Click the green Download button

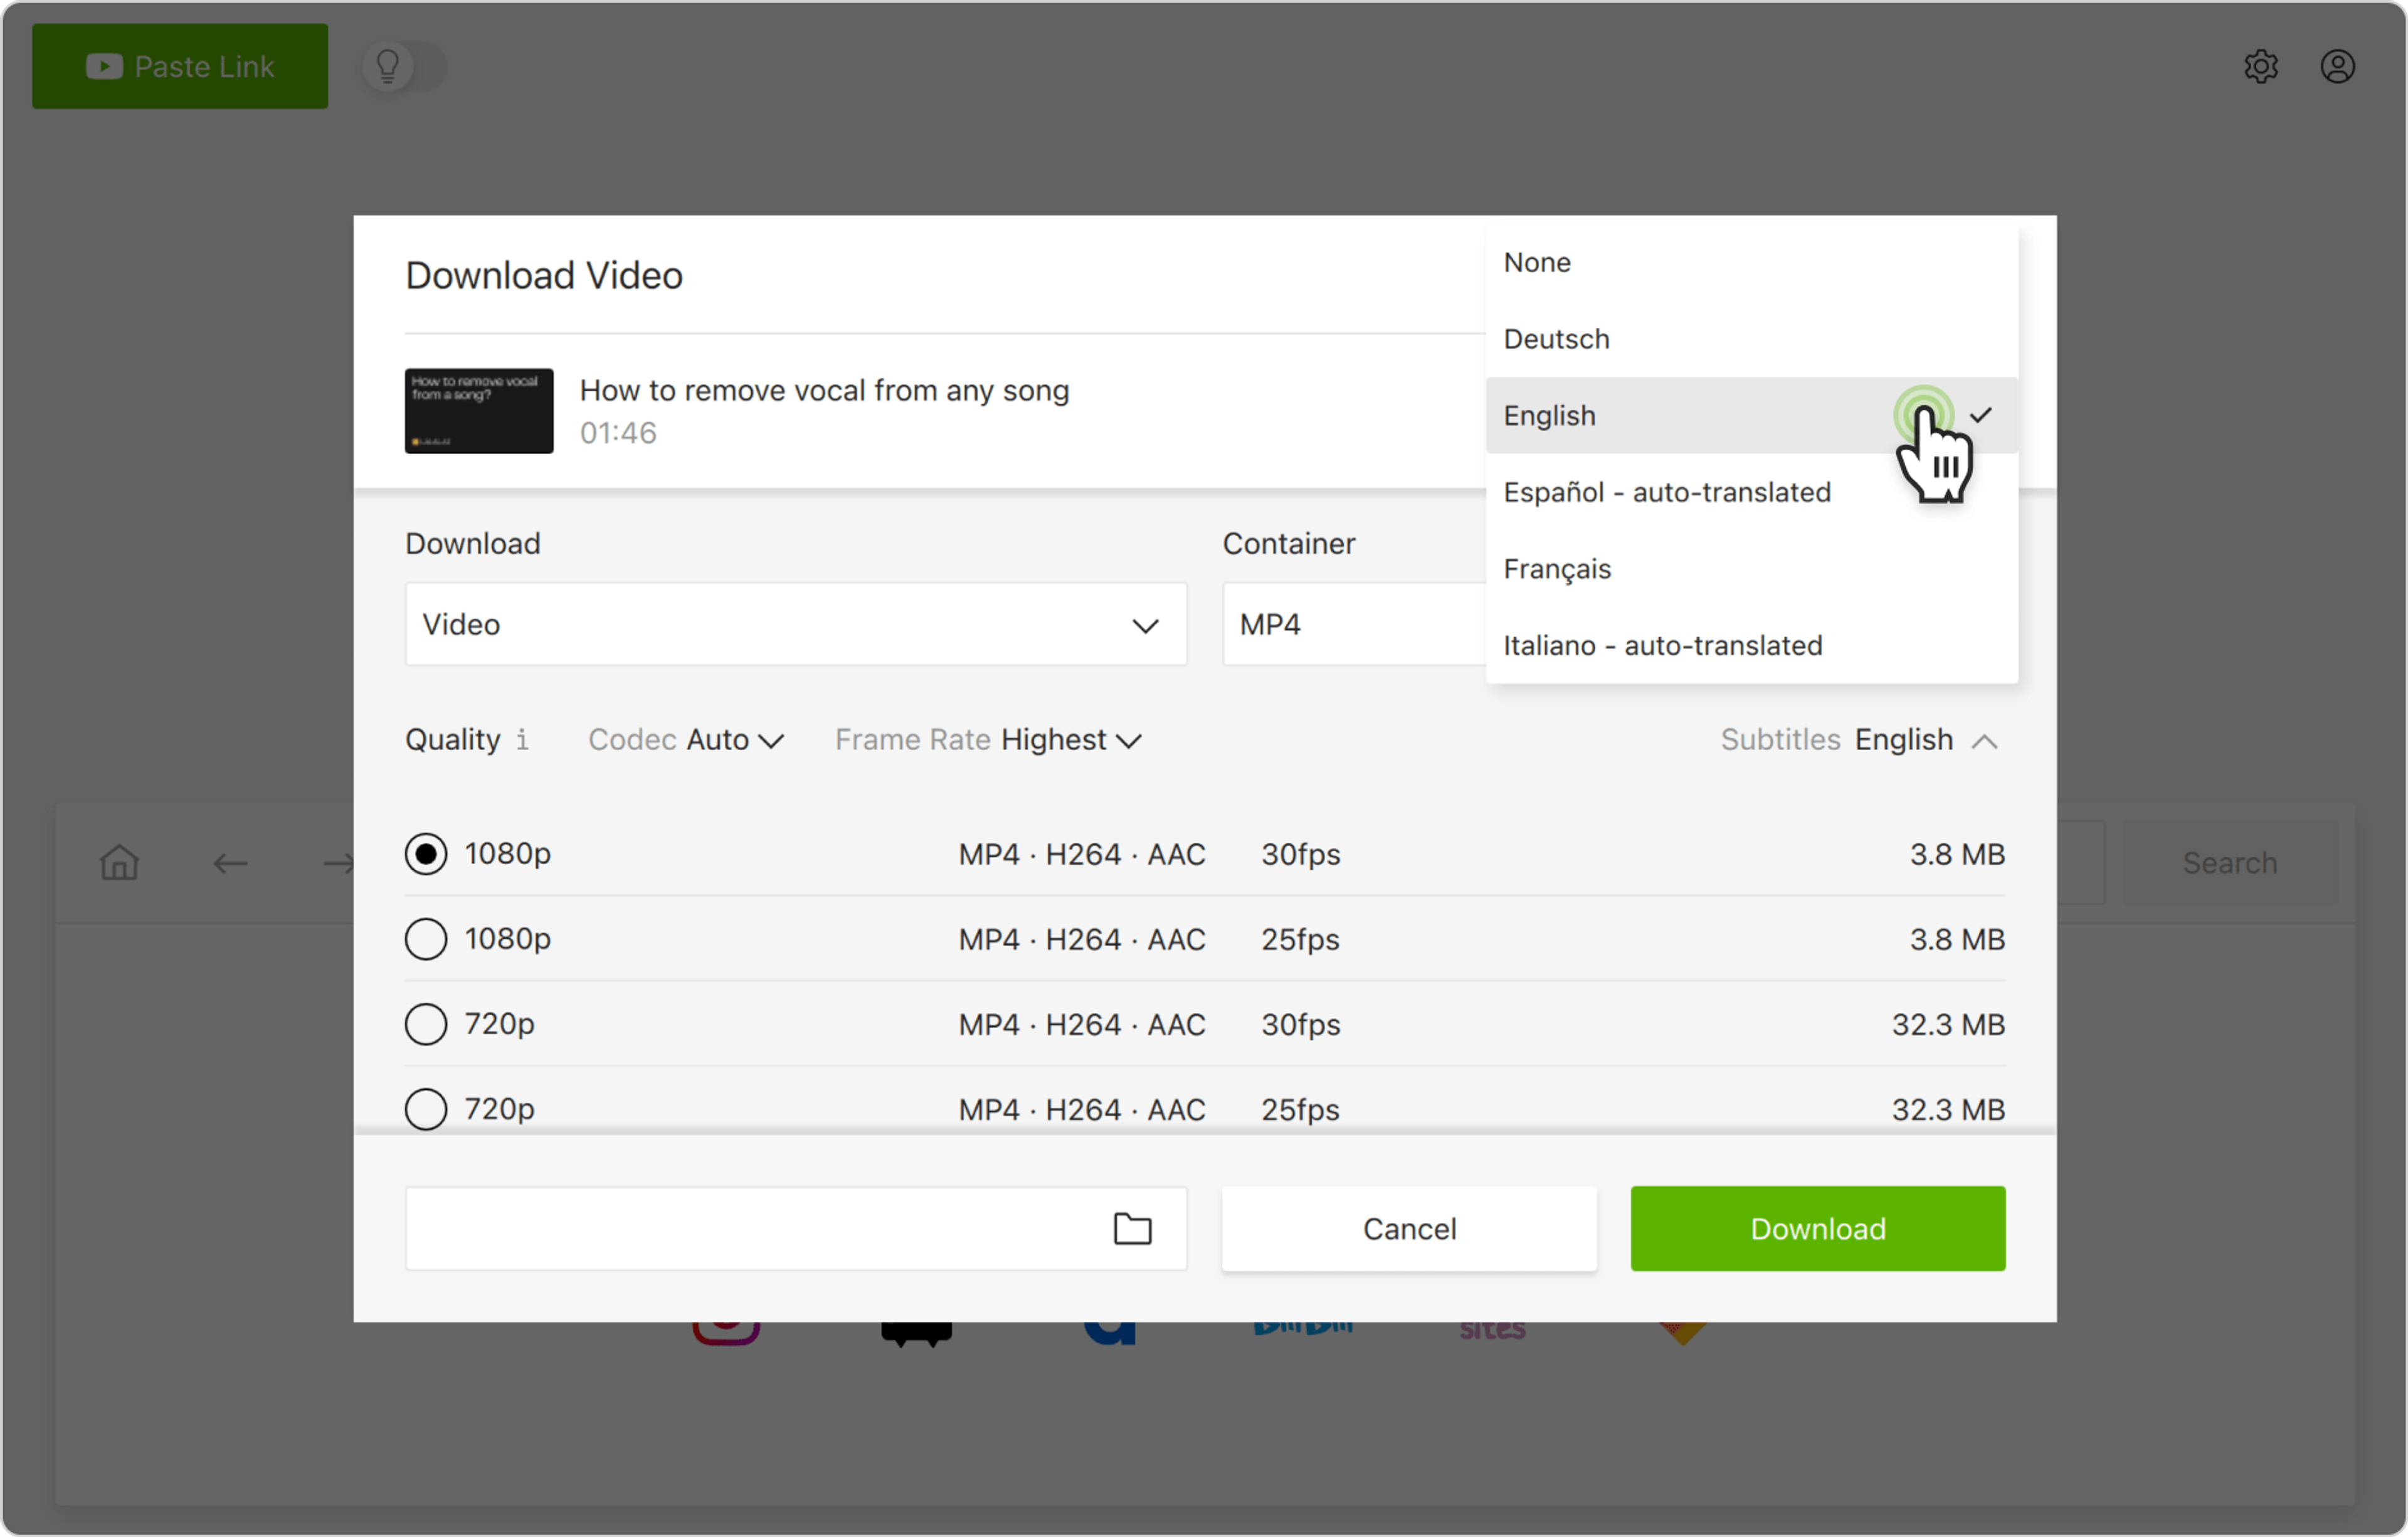point(1817,1228)
